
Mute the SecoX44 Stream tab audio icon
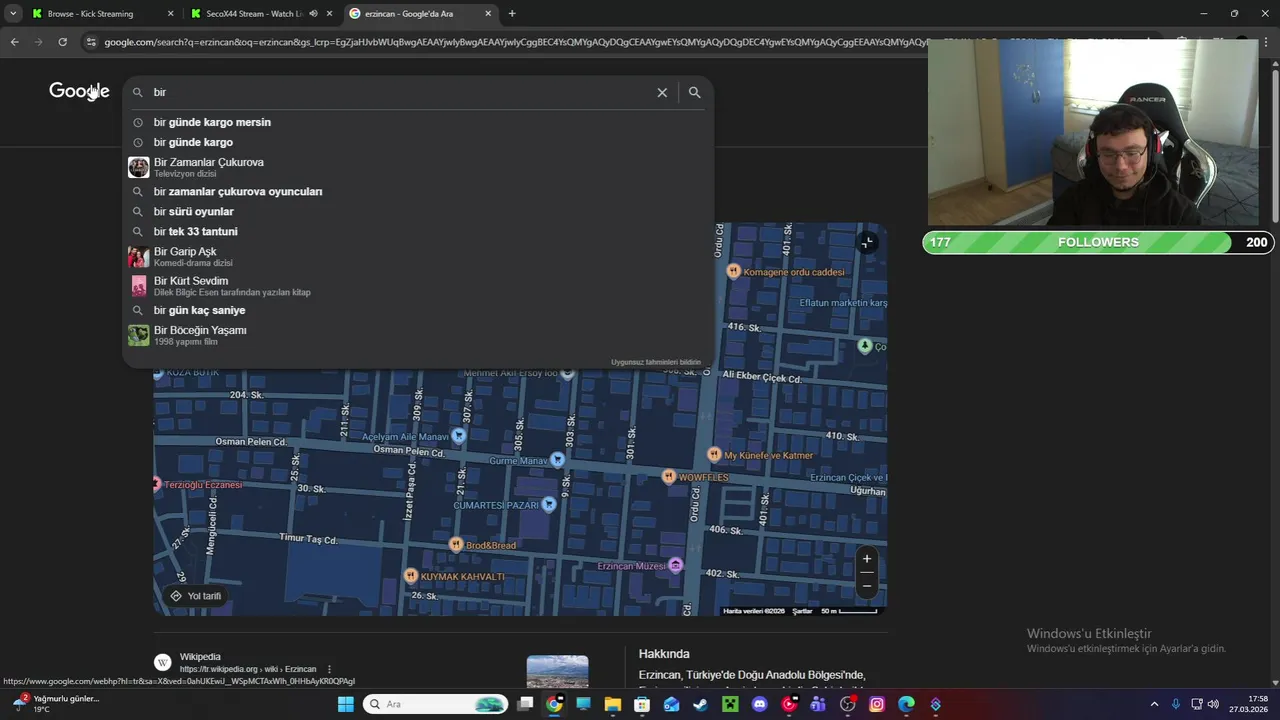click(313, 14)
